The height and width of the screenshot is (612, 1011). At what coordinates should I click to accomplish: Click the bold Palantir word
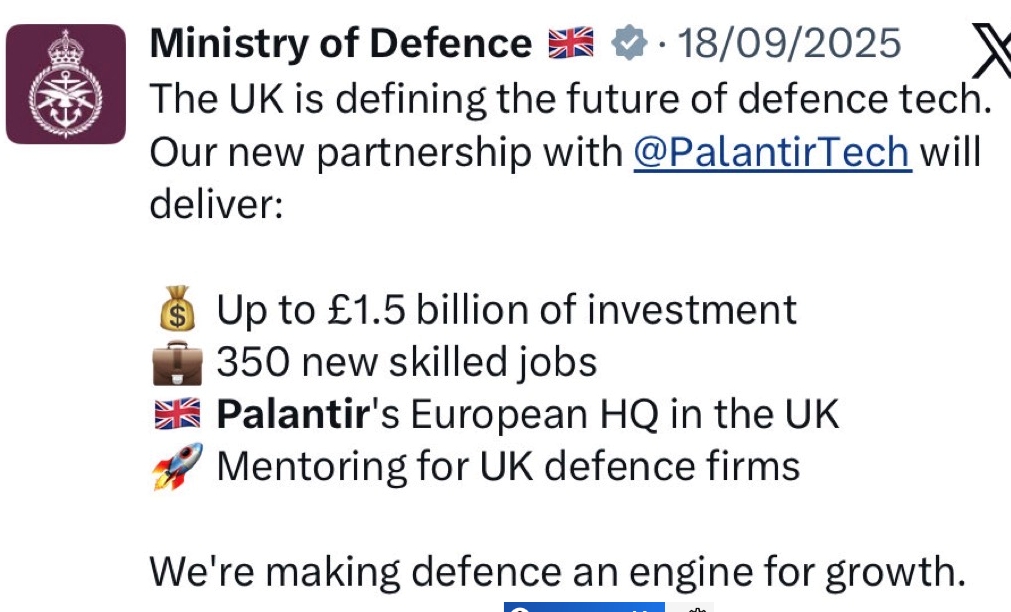pos(292,414)
